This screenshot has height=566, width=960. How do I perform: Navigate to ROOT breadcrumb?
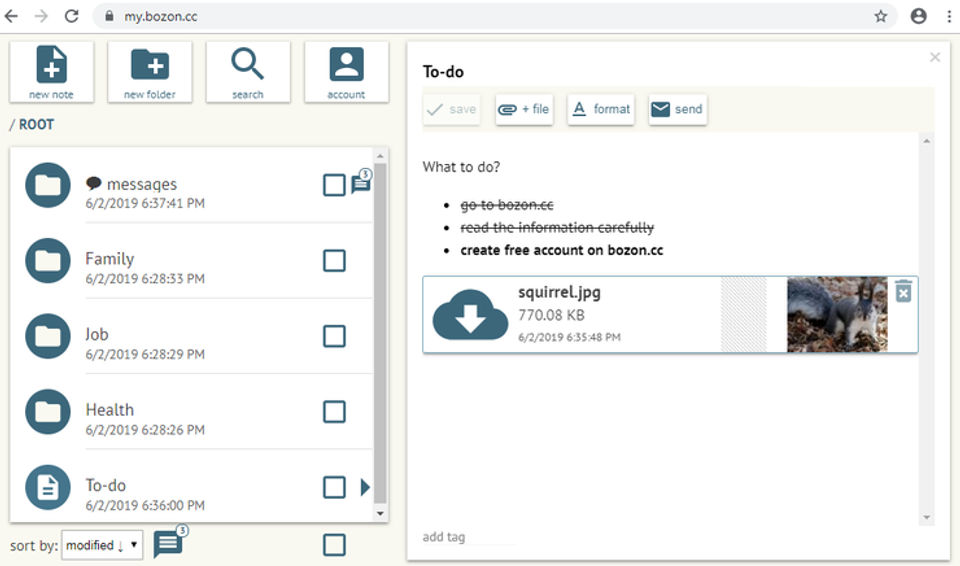36,125
